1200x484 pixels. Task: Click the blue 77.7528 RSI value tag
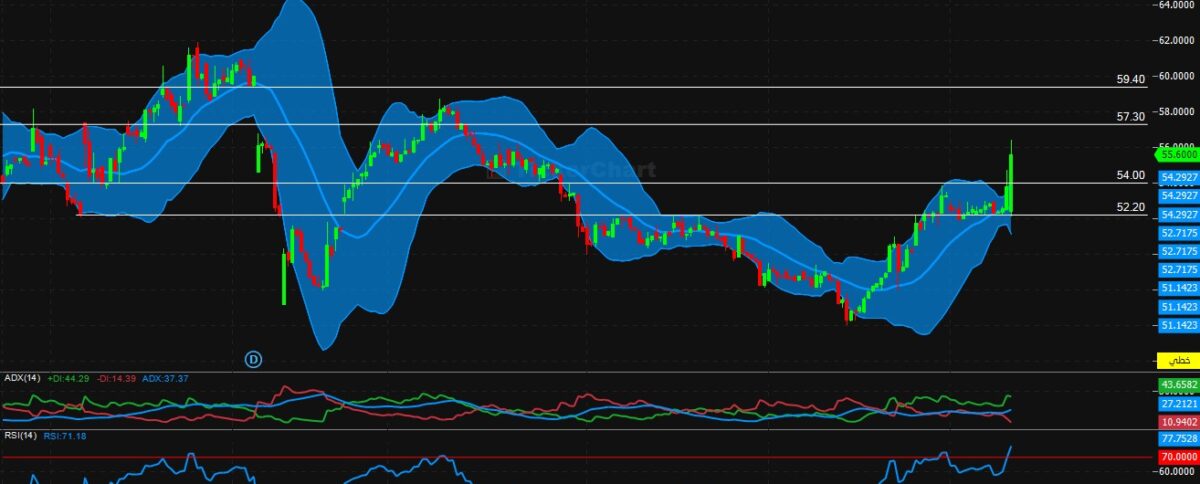1178,438
